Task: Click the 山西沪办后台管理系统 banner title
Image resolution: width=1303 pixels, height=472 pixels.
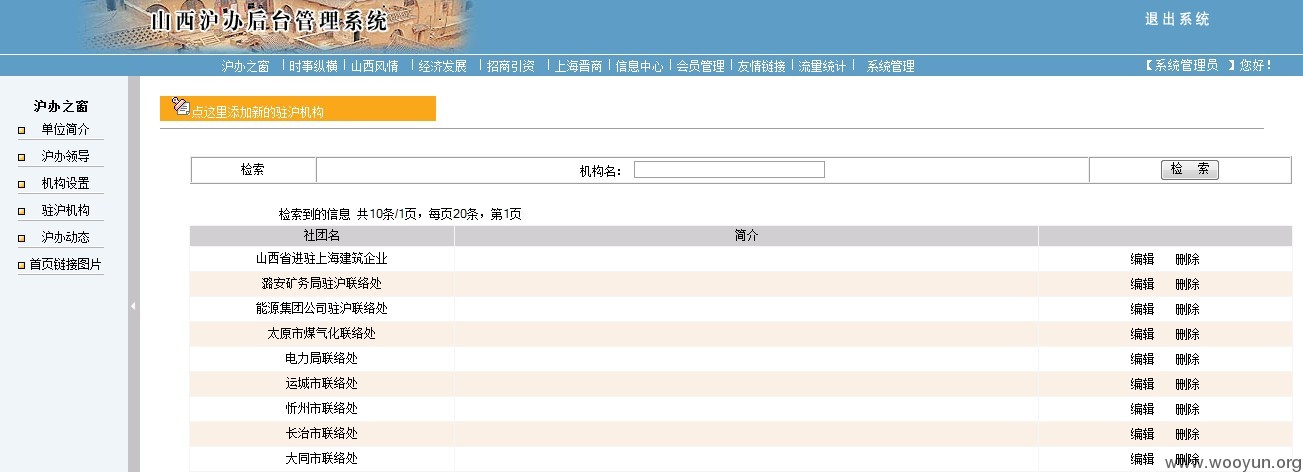Action: pos(268,20)
